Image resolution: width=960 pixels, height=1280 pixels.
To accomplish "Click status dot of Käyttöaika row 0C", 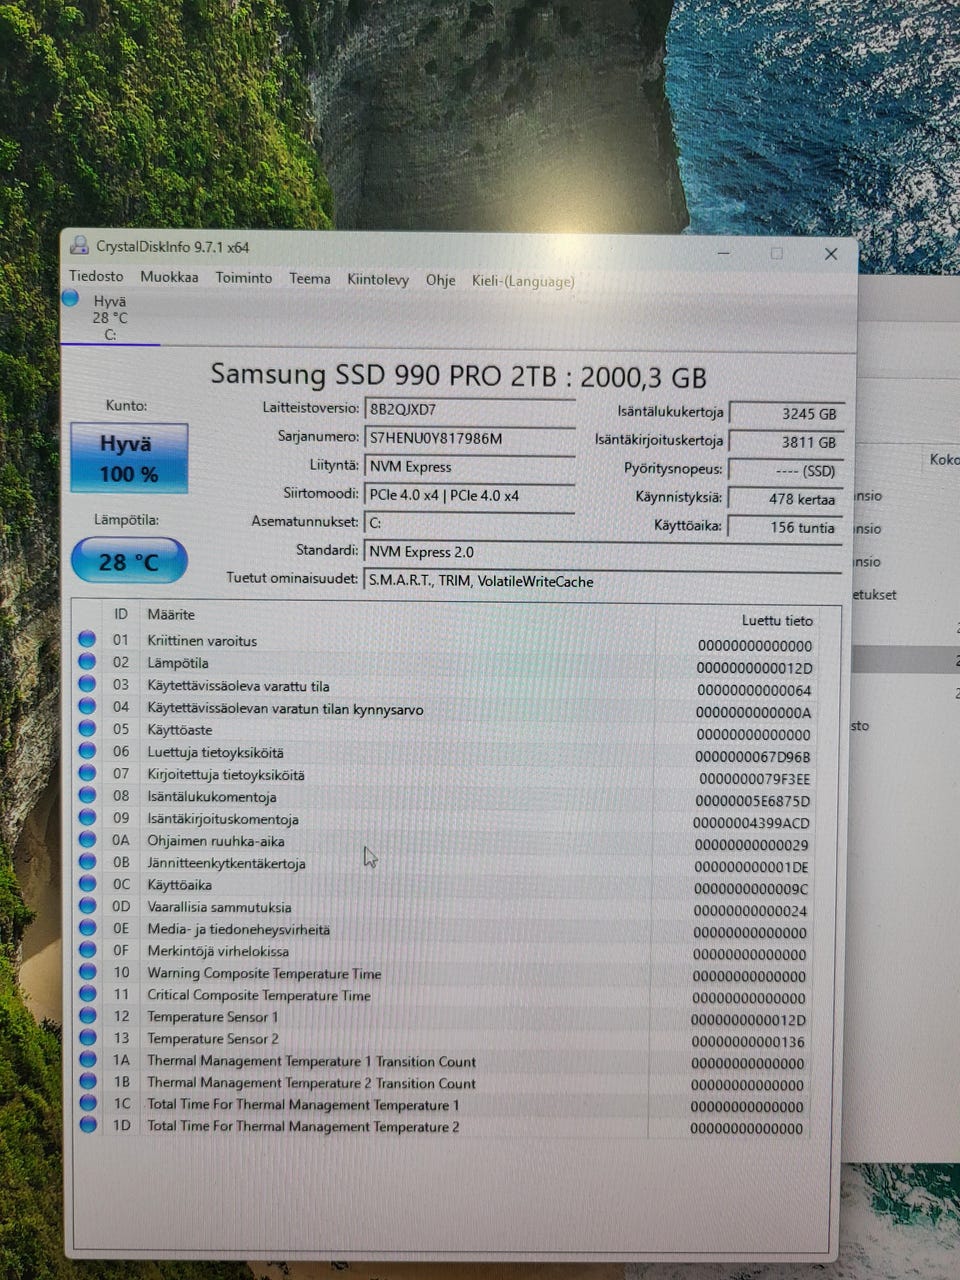I will pos(87,883).
